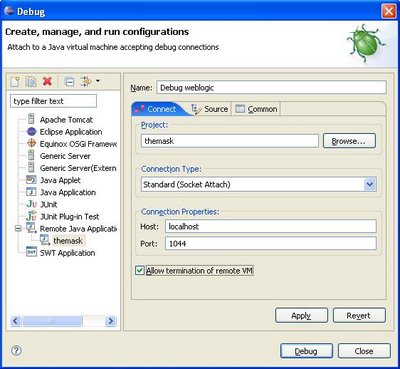Click the Revert button
The height and width of the screenshot is (369, 400).
[359, 315]
